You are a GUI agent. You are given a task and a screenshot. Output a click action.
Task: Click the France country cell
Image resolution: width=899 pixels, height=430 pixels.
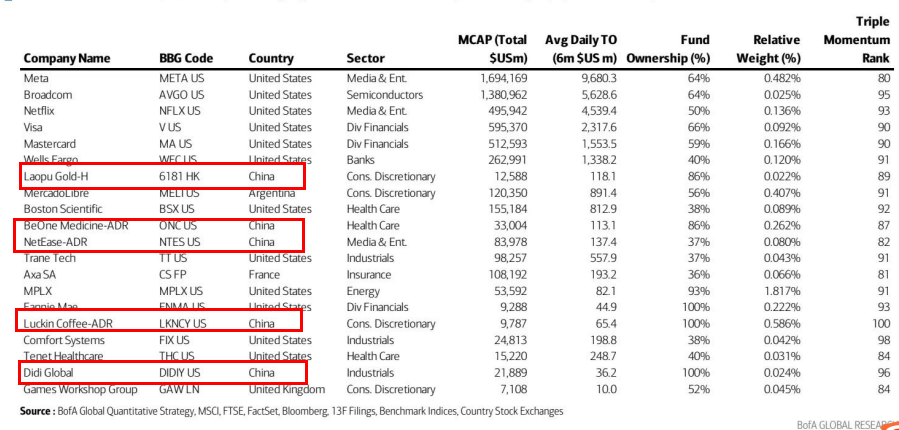pyautogui.click(x=266, y=274)
